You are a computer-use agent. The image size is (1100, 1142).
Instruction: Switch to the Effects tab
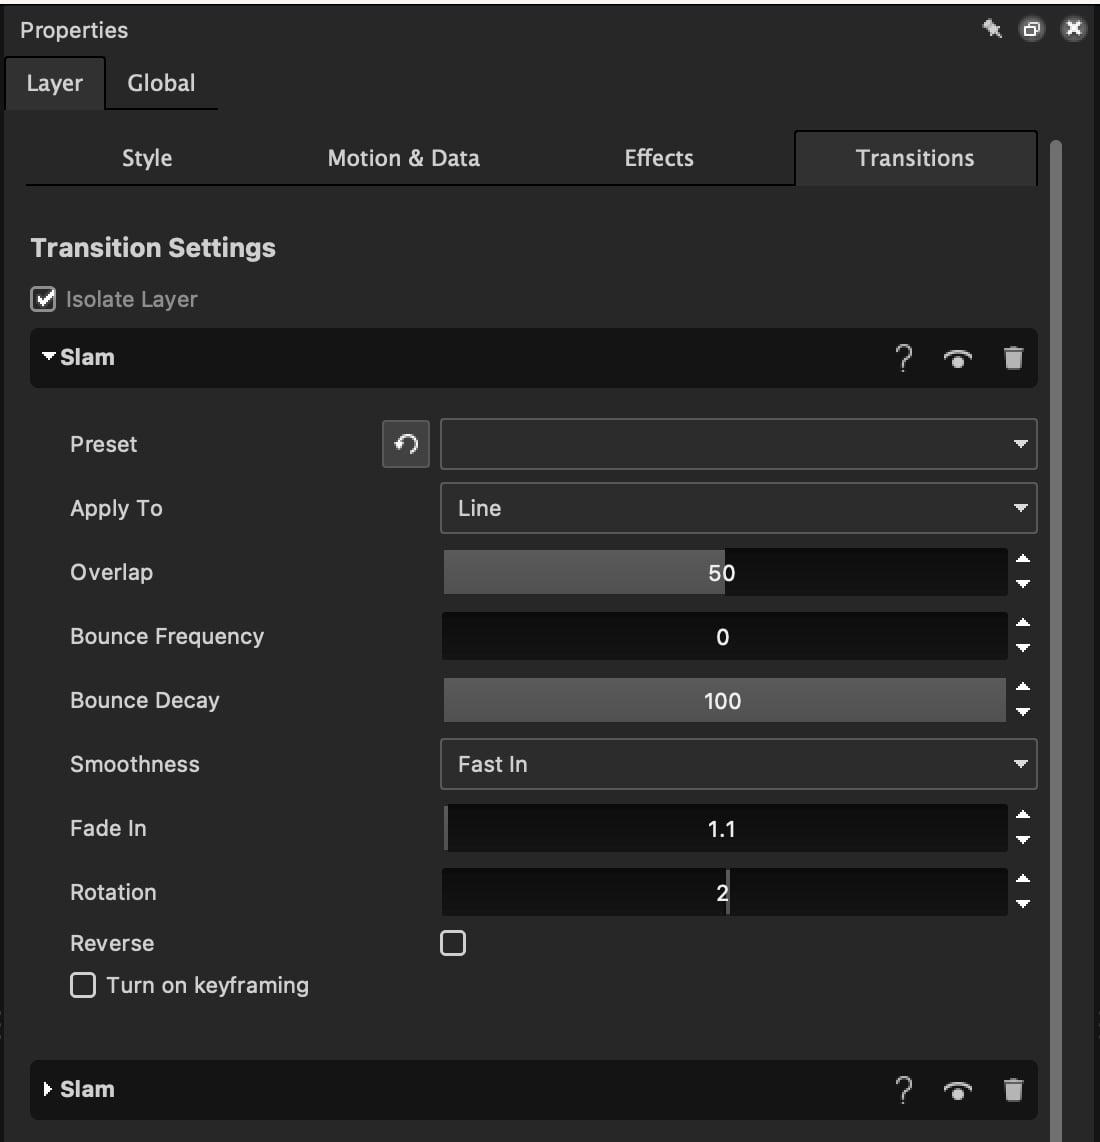coord(659,158)
